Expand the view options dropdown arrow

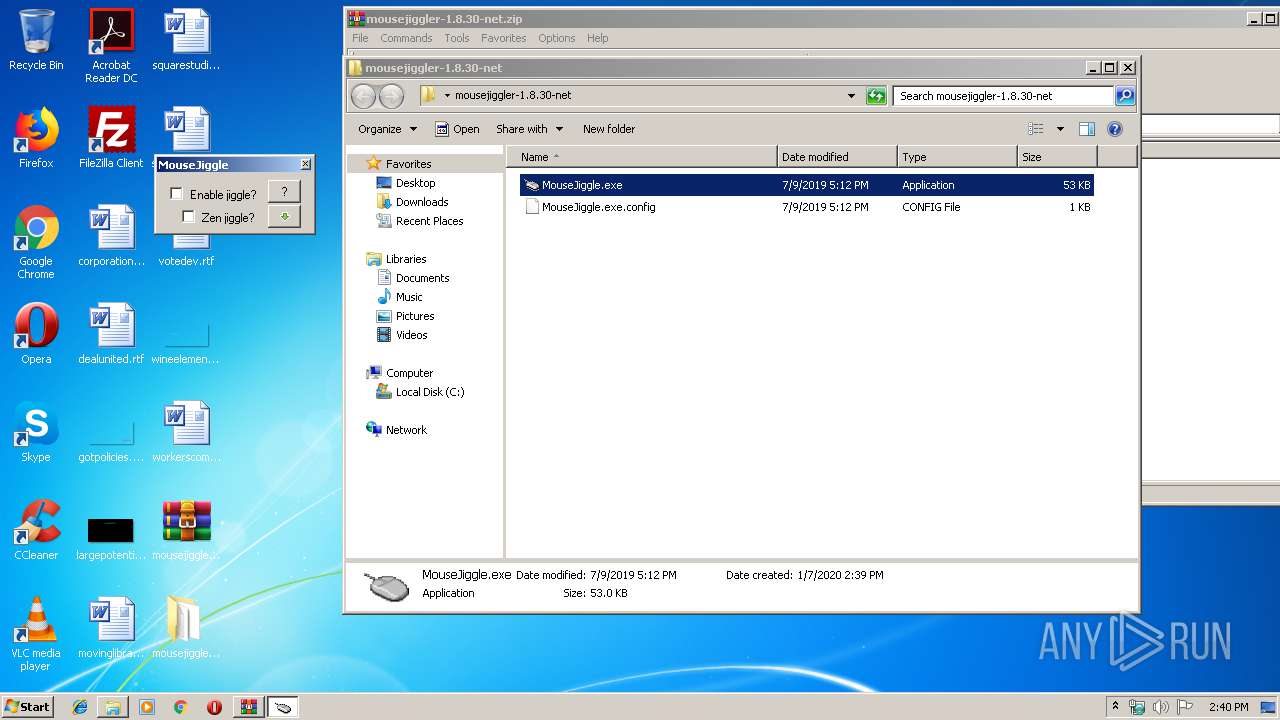pyautogui.click(x=1060, y=129)
